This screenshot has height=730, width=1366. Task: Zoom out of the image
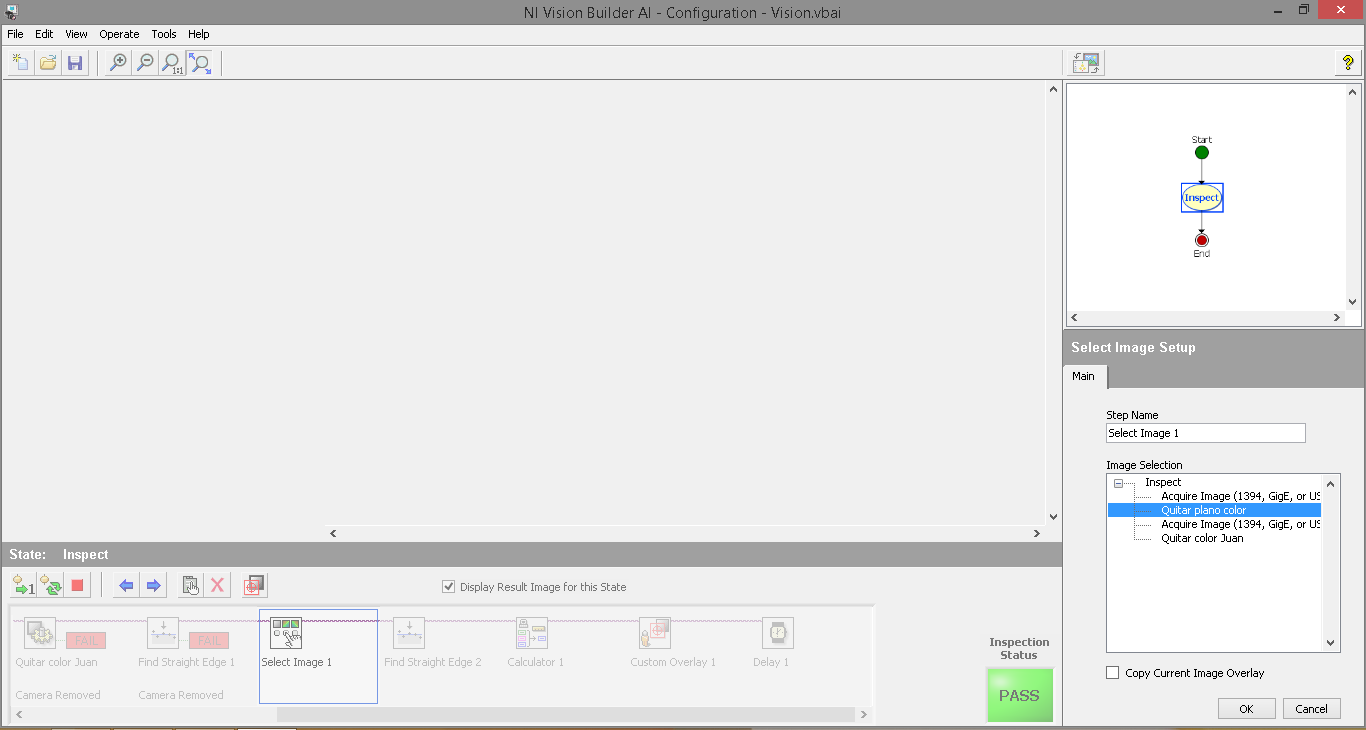tap(145, 63)
